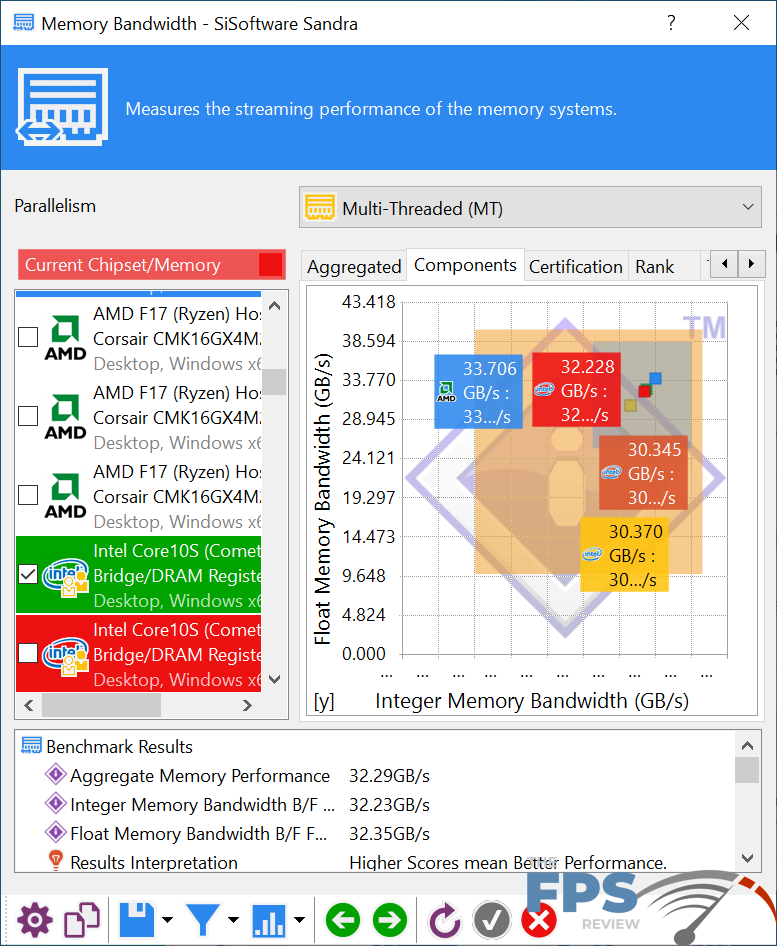The width and height of the screenshot is (777, 946).
Task: Go forward with green right arrow
Action: [x=390, y=919]
